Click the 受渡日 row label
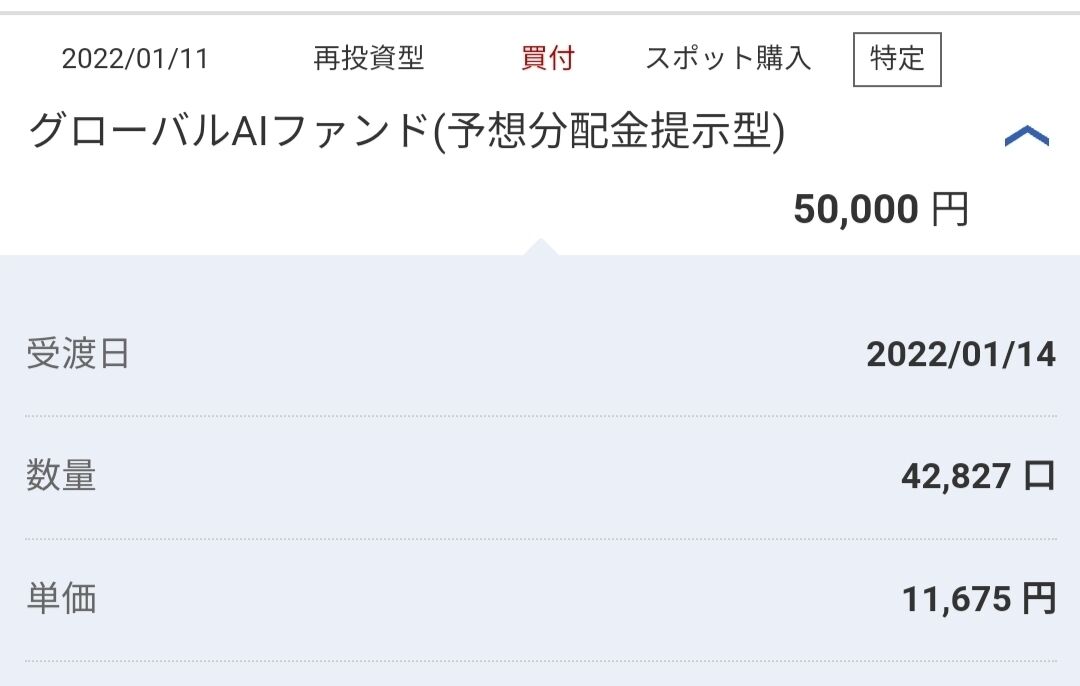The image size is (1080, 686). click(78, 354)
